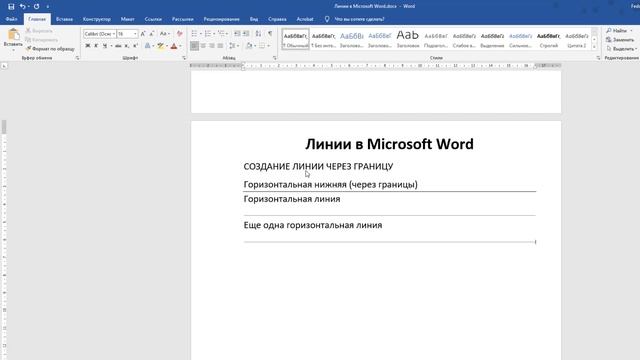Click the red font color swatch

tap(174, 46)
